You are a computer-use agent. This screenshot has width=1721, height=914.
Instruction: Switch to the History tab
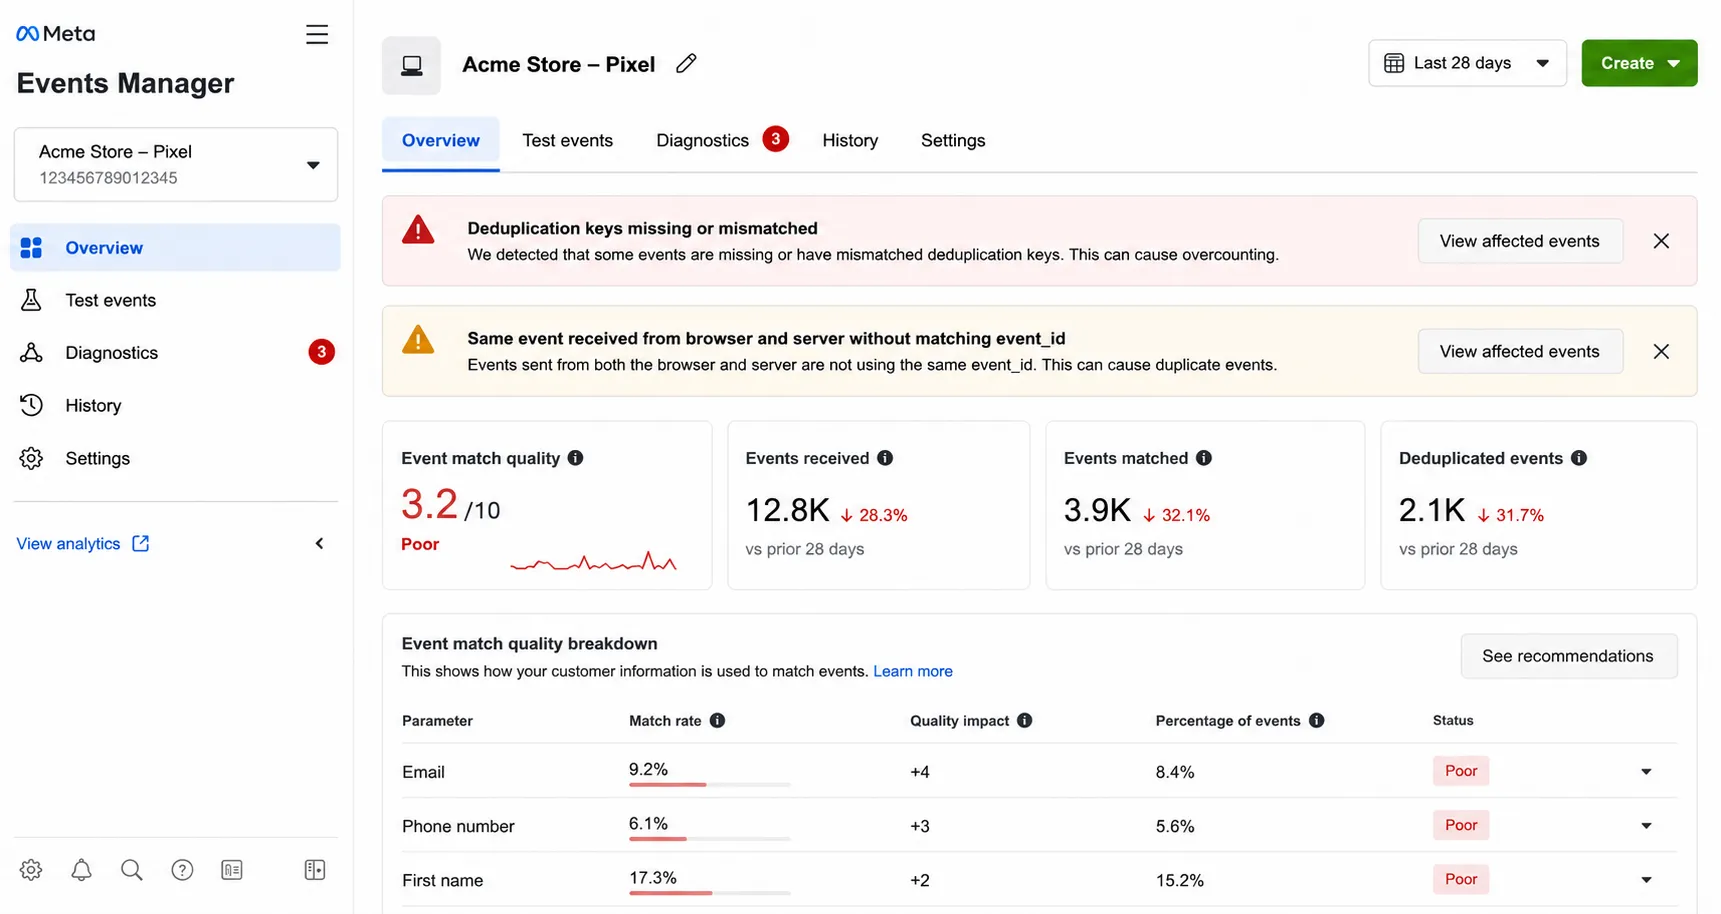[x=850, y=141]
